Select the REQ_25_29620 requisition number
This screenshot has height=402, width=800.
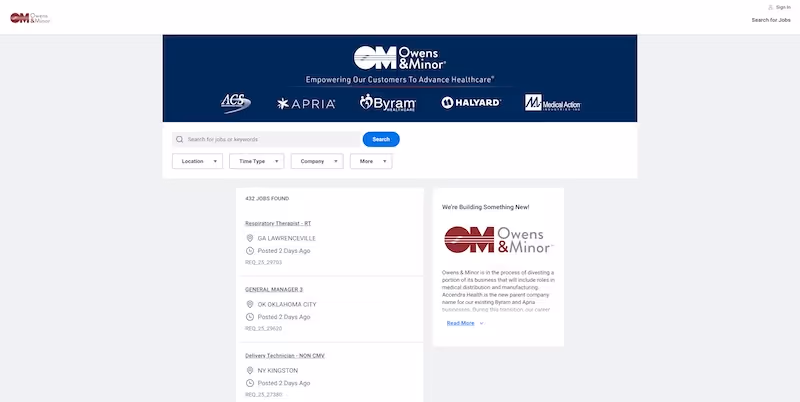(263, 329)
